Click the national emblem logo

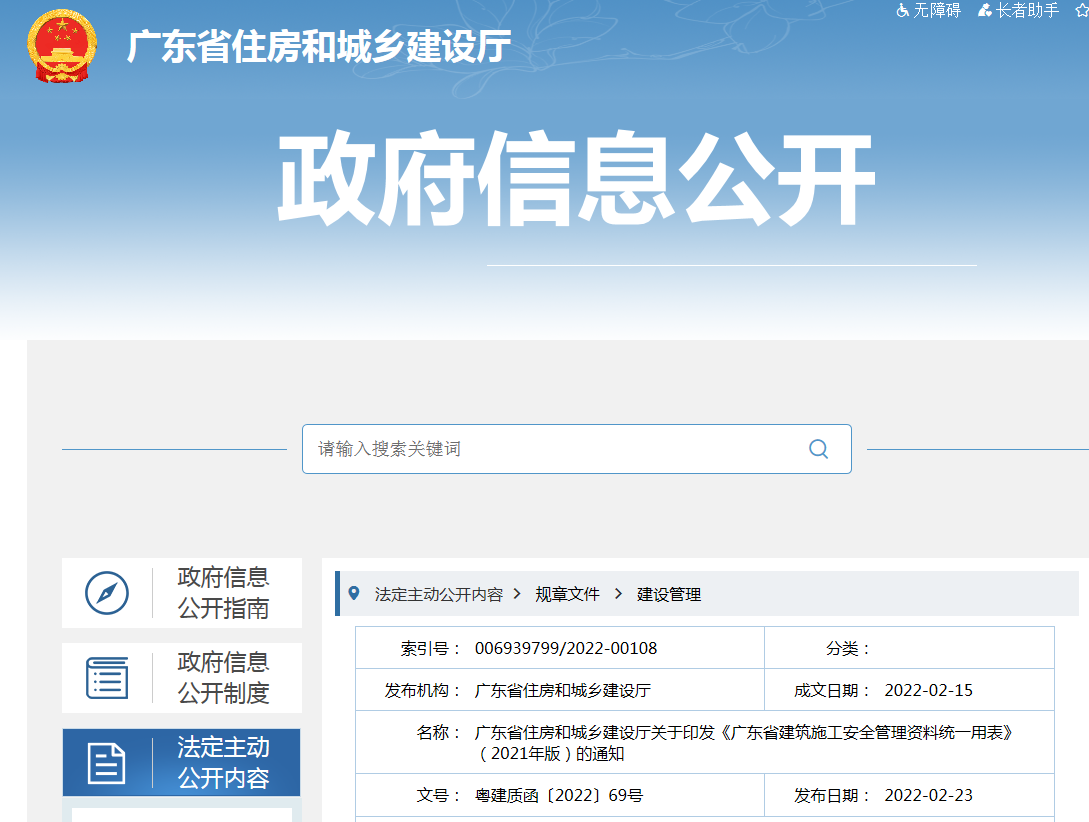click(x=61, y=46)
